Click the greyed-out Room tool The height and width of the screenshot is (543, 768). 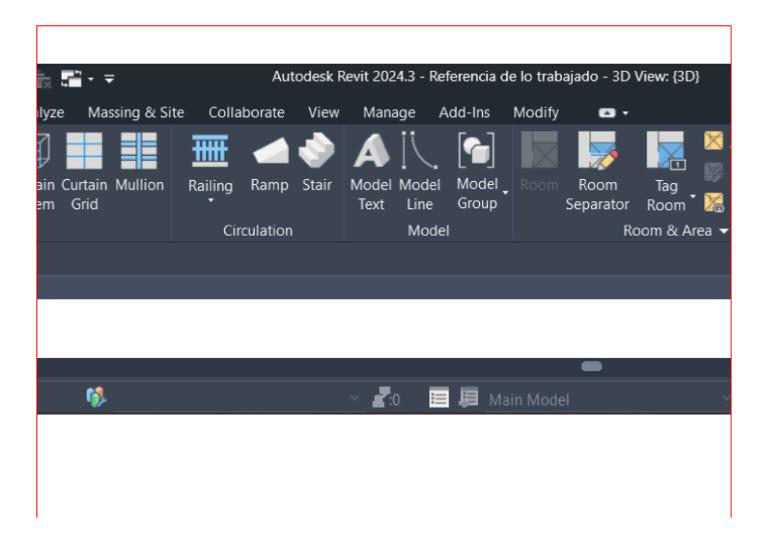coord(539,163)
